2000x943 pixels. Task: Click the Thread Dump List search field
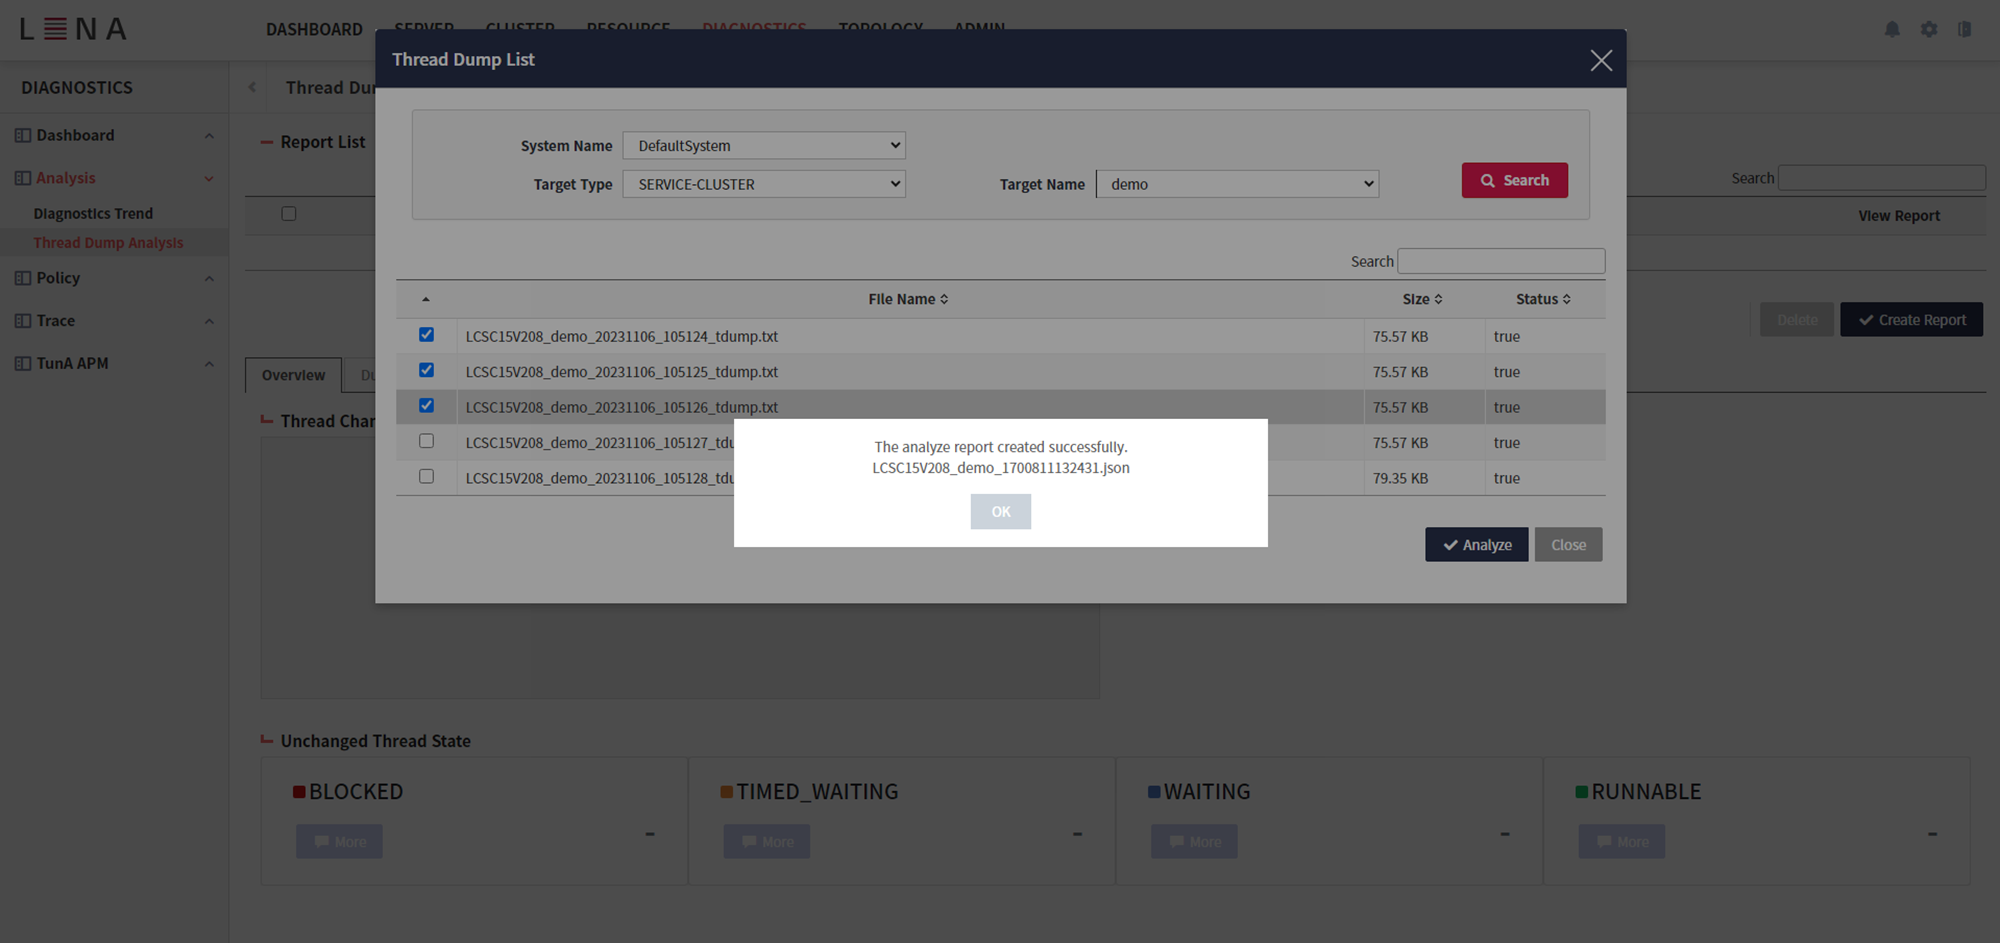1500,260
